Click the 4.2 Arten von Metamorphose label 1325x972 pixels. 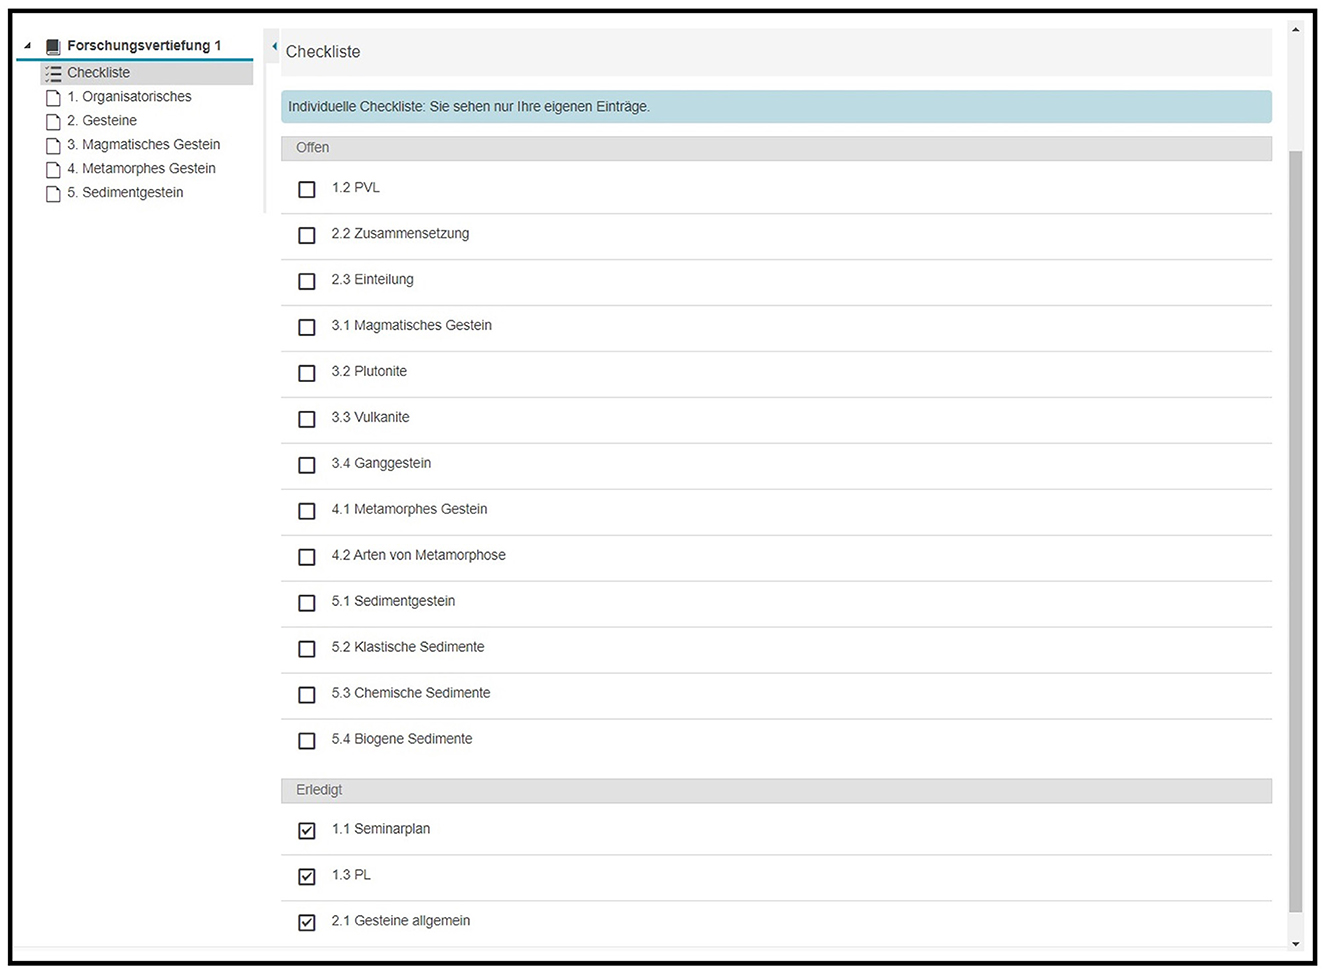[418, 556]
